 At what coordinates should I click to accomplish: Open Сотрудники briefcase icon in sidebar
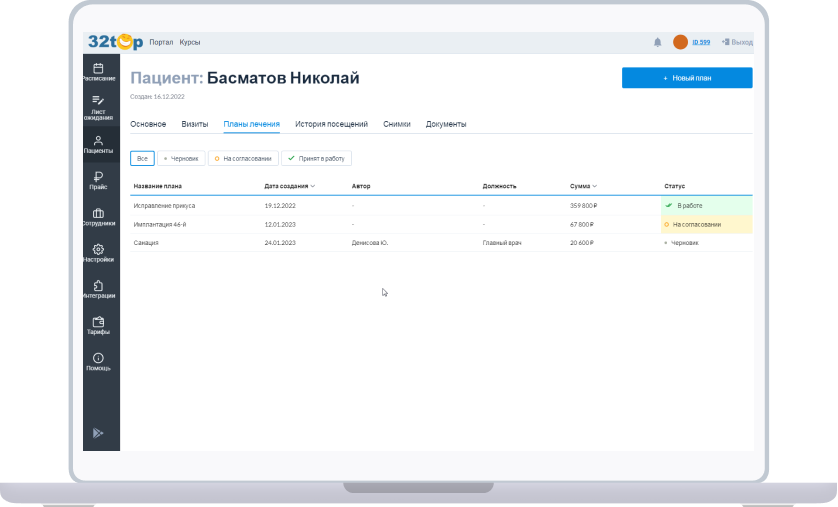pos(98,216)
